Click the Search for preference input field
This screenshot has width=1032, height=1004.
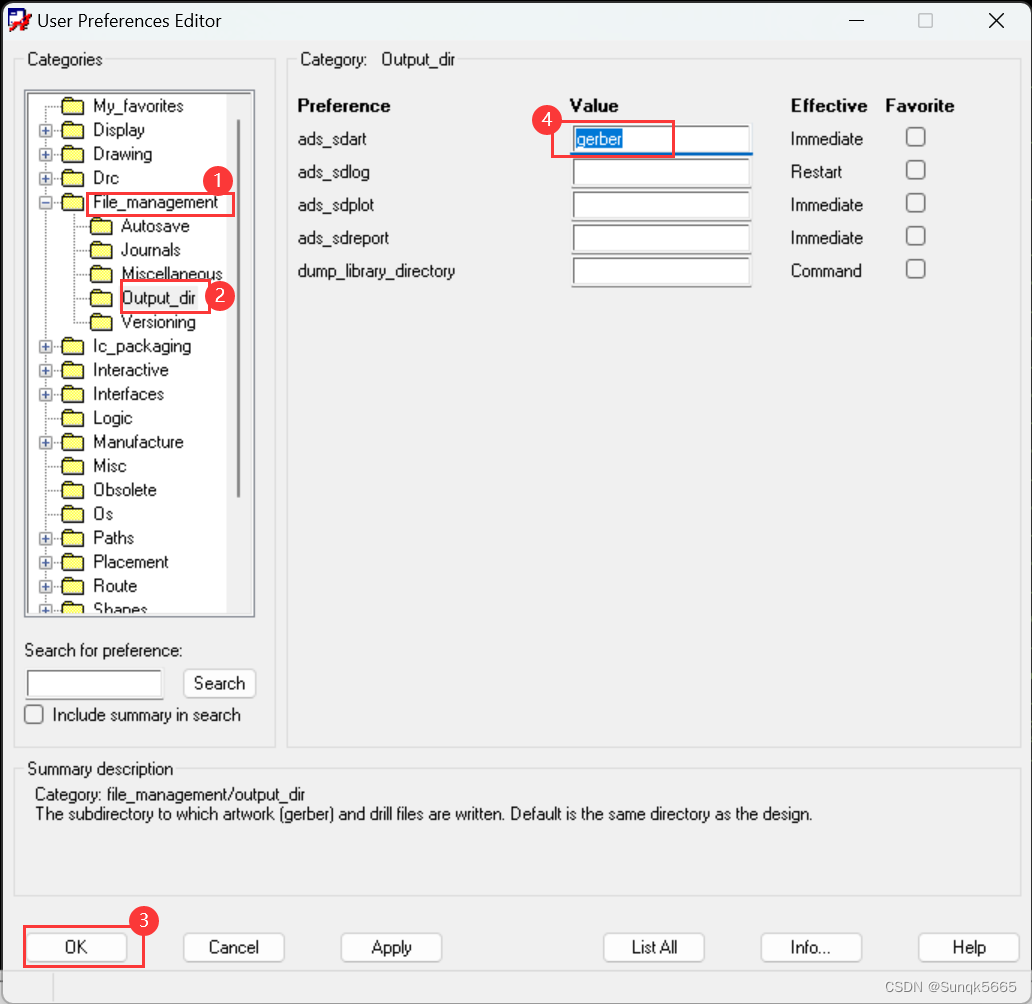[94, 684]
